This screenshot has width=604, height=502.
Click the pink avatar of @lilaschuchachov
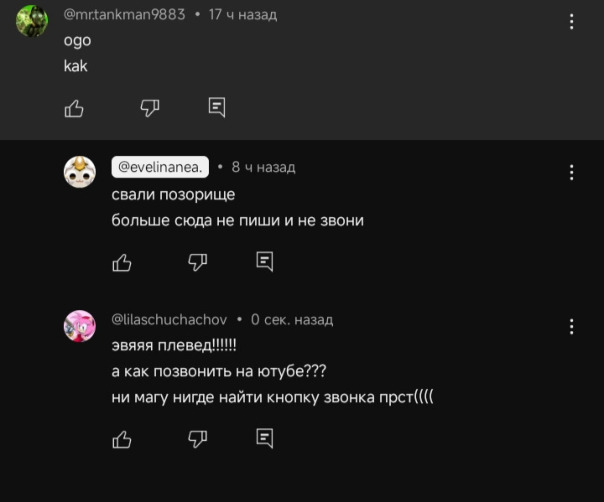pyautogui.click(x=80, y=326)
